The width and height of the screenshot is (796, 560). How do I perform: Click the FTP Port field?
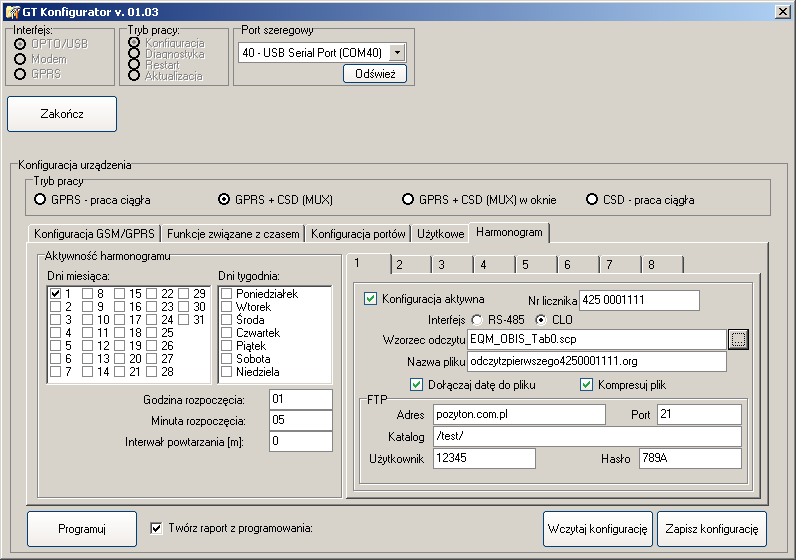[x=699, y=414]
